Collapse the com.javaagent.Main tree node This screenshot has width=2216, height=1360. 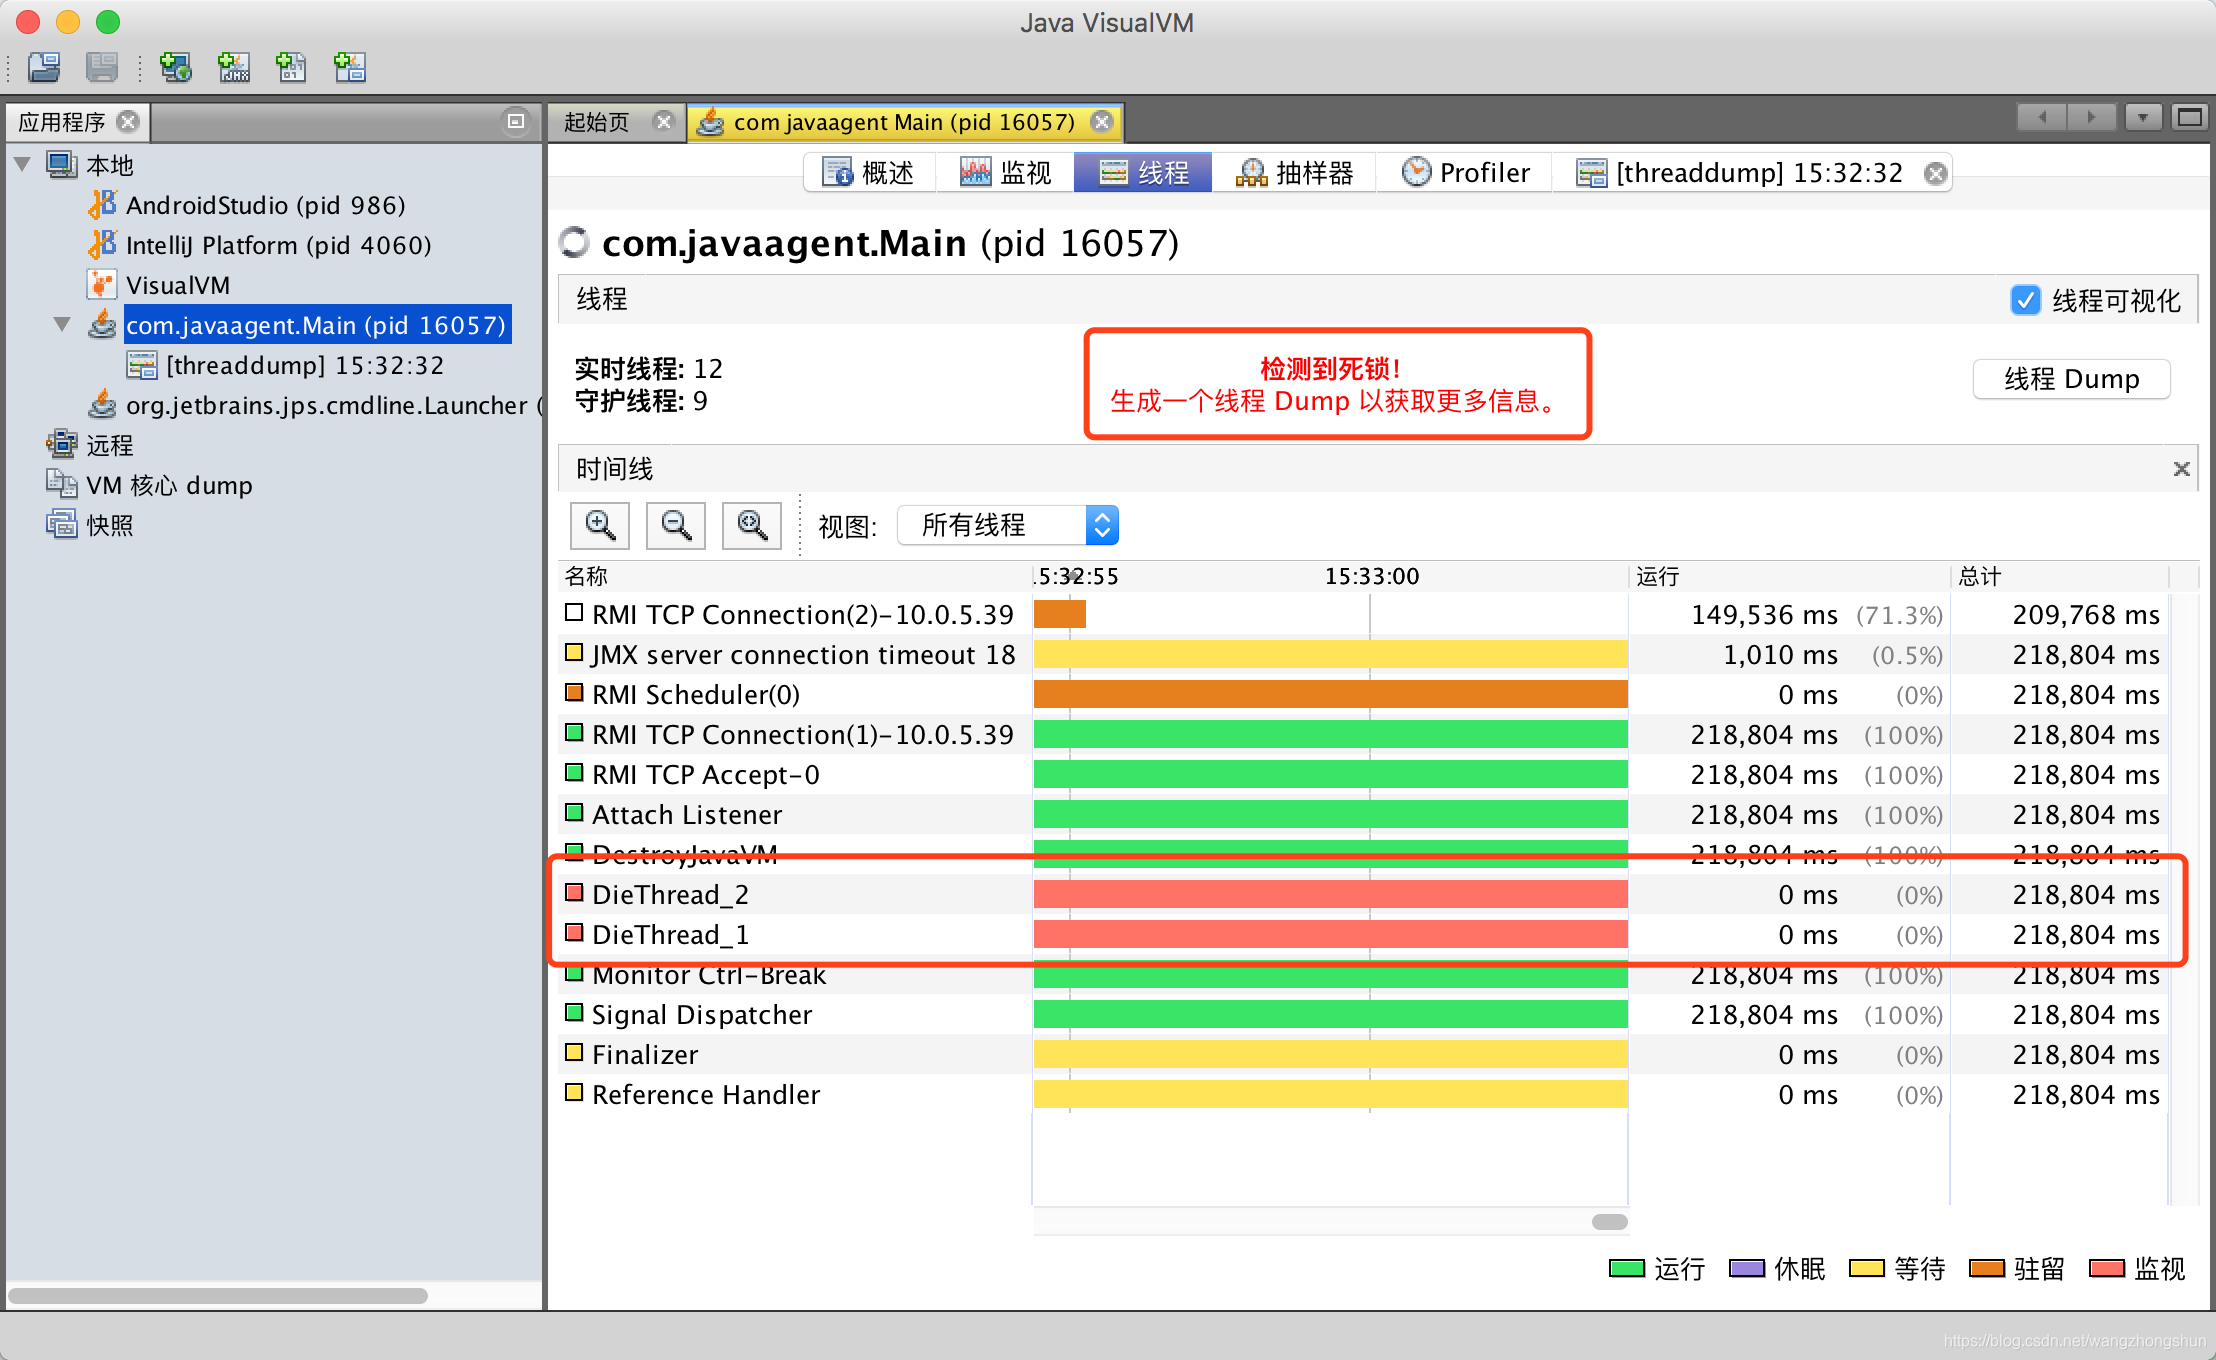62,324
